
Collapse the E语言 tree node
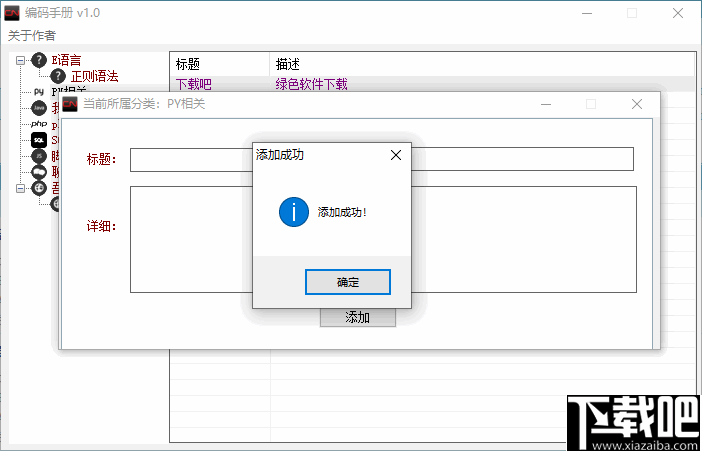click(21, 60)
